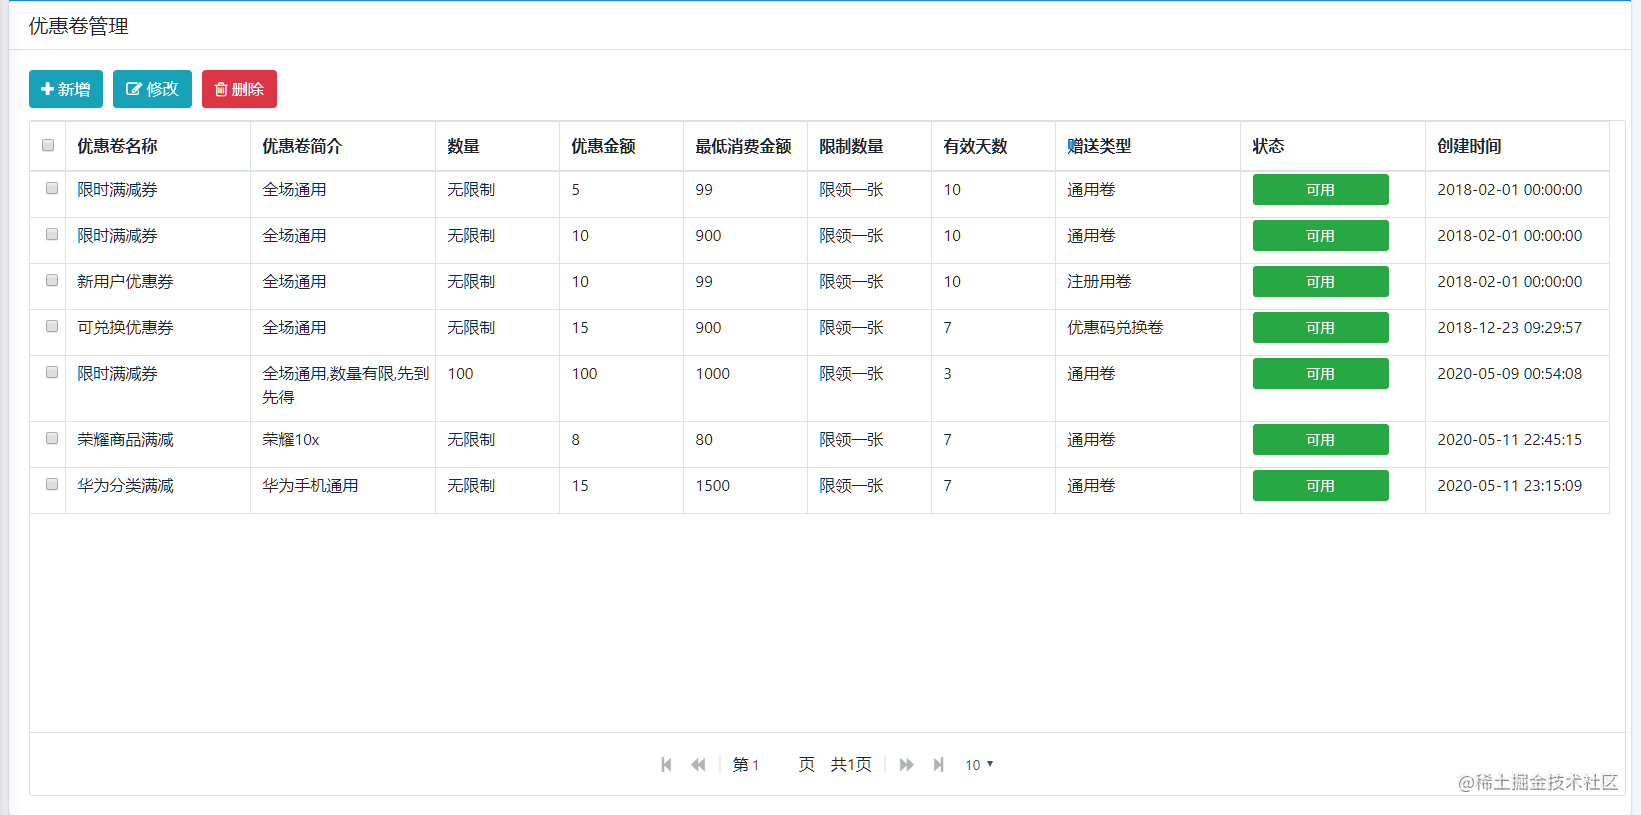This screenshot has height=815, width=1641.
Task: Tick the 荣耀商品满减 row checkbox
Action: (52, 438)
